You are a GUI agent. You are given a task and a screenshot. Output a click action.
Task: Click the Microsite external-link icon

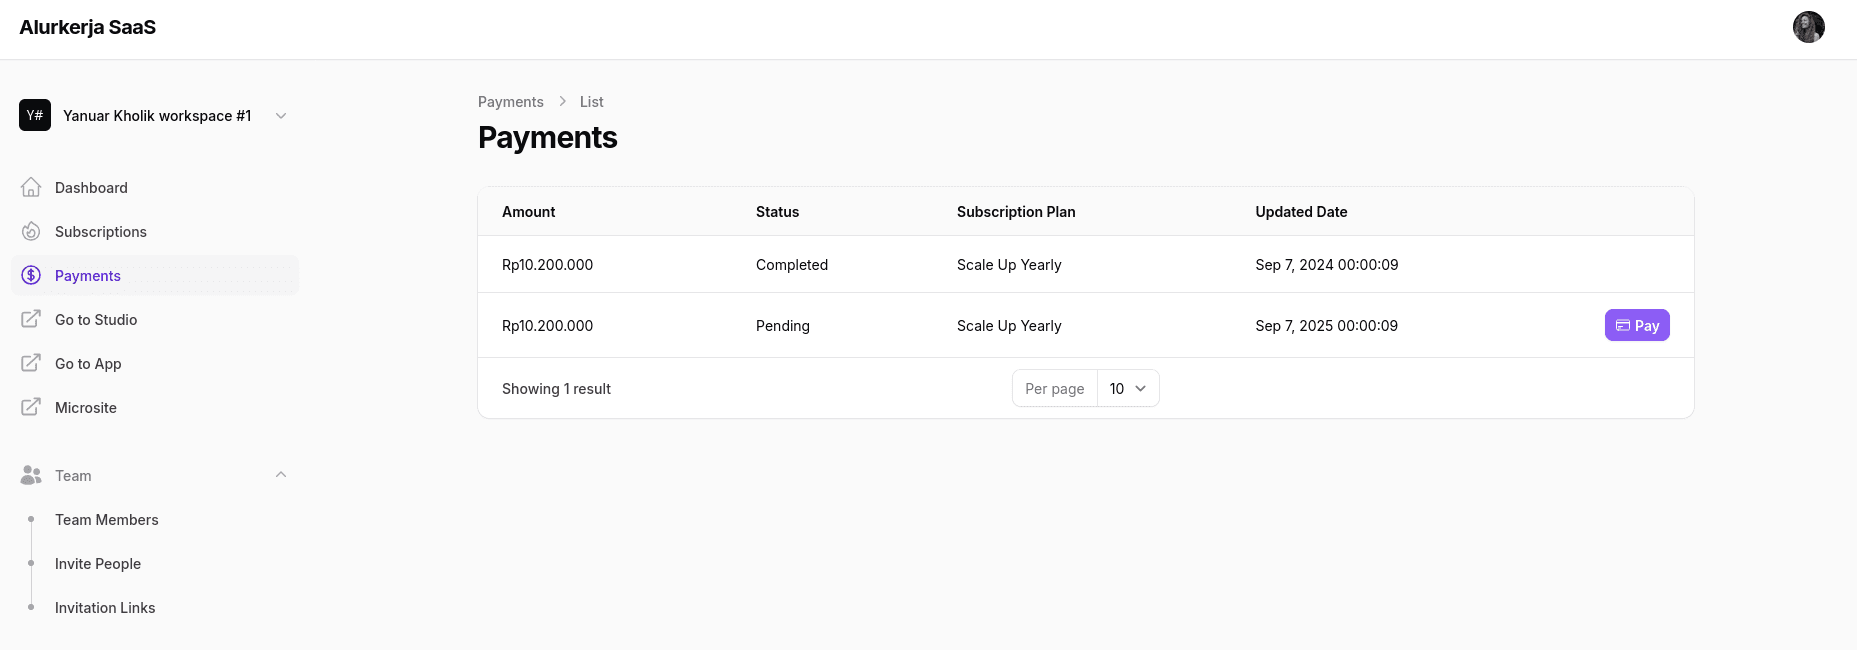point(31,408)
